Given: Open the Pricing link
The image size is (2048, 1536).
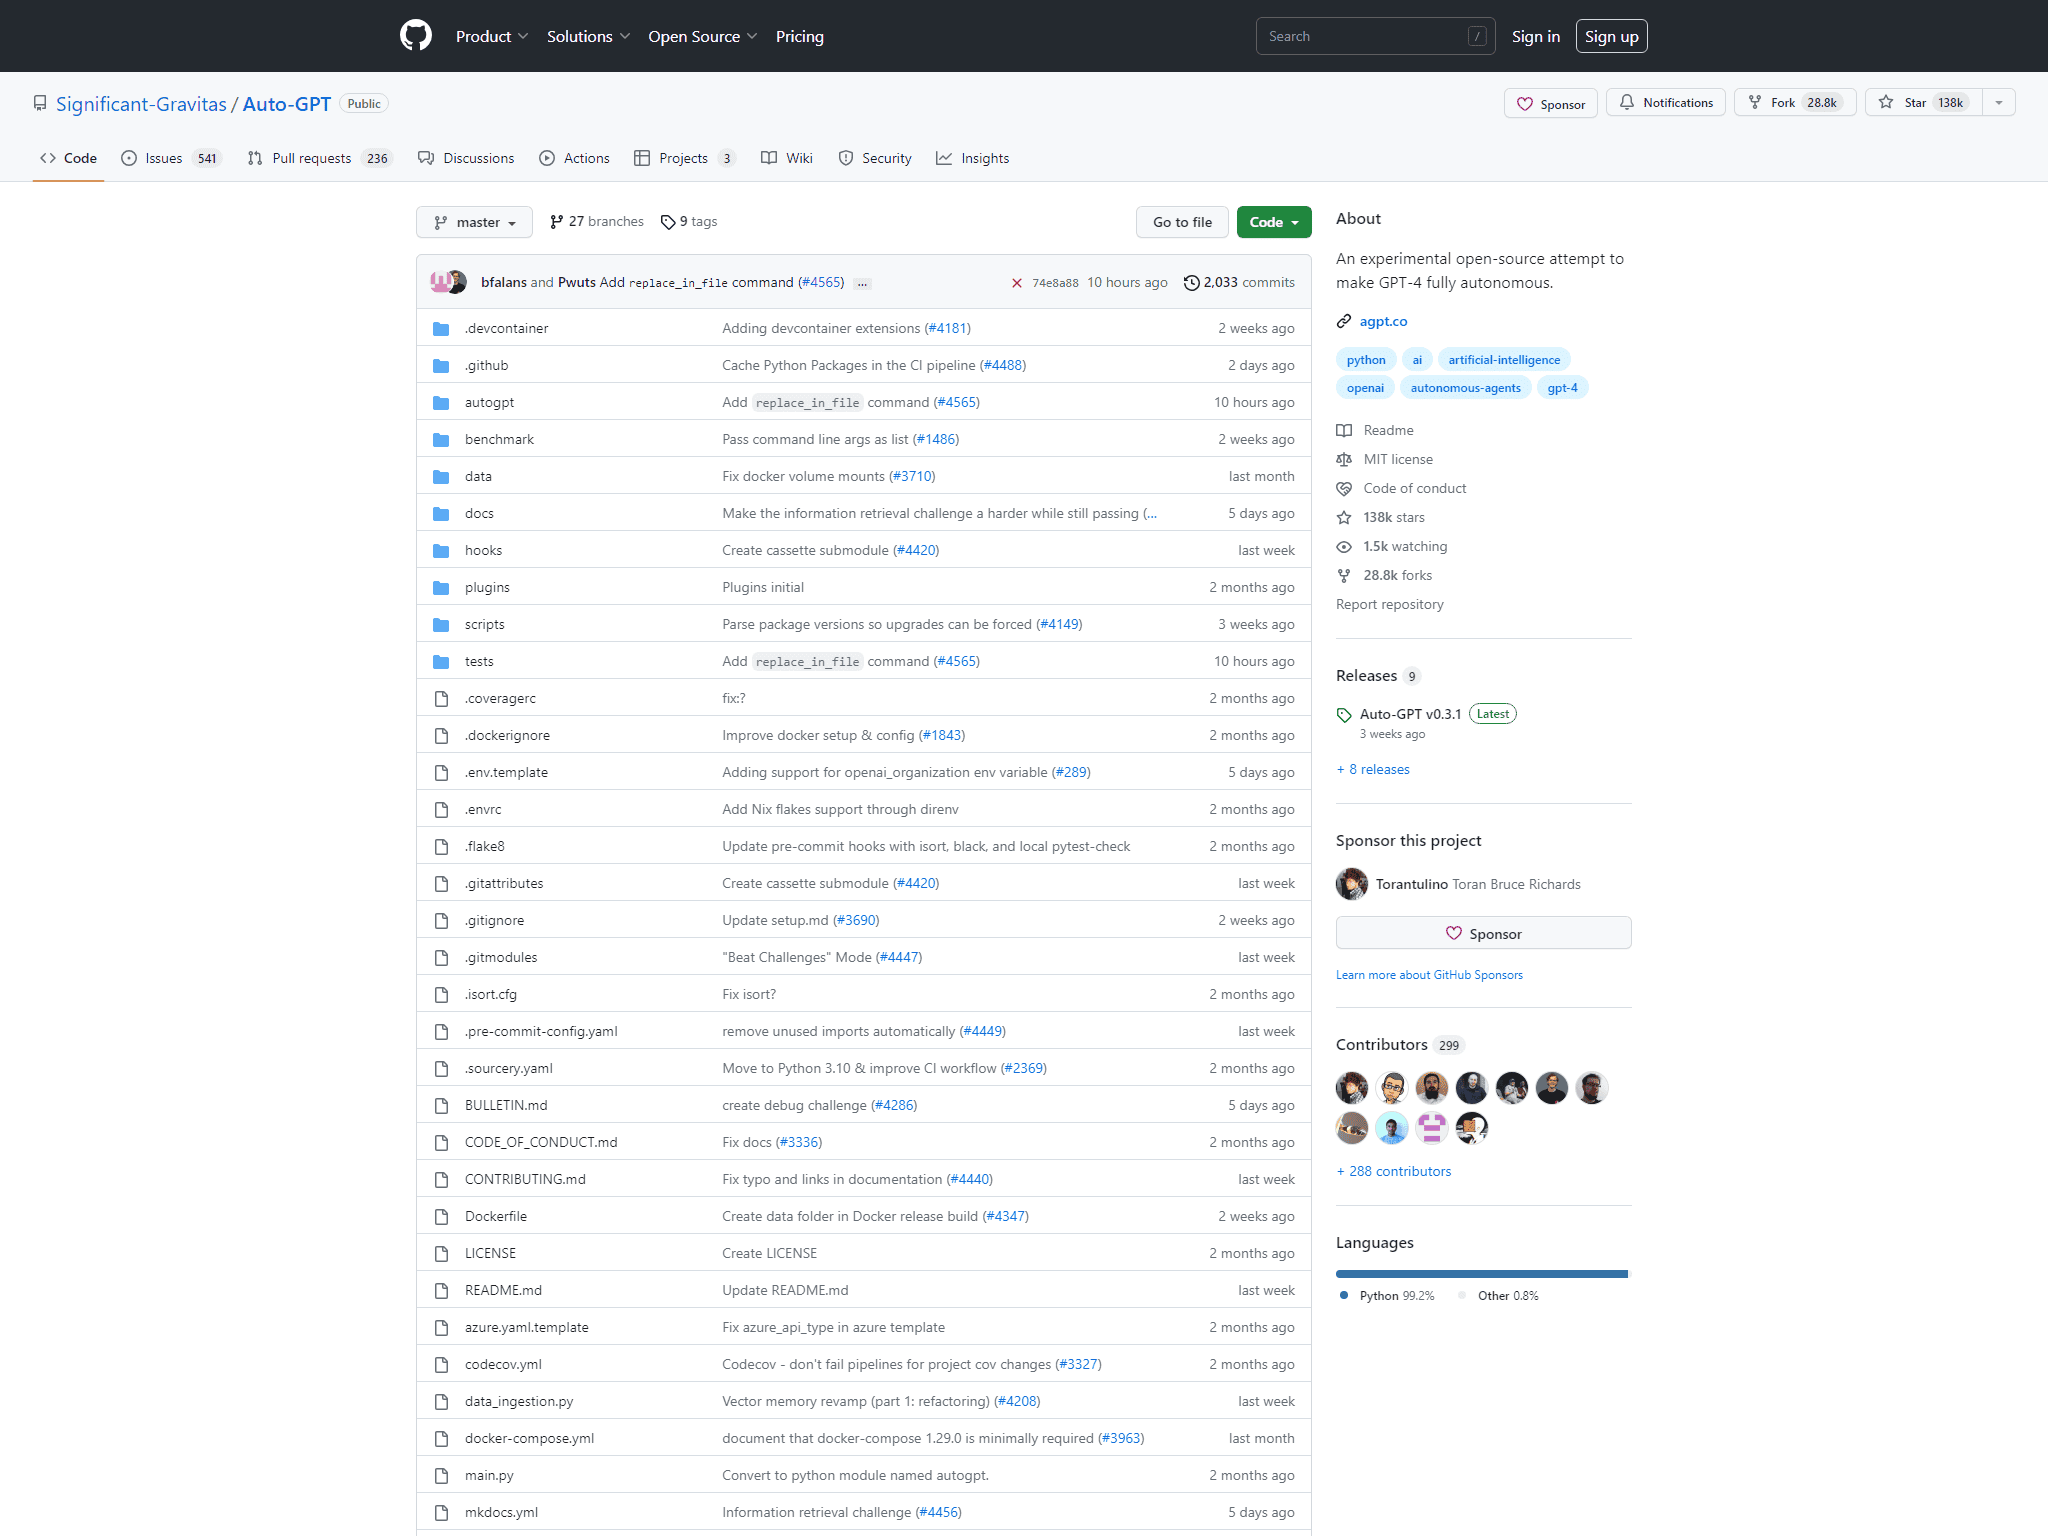Looking at the screenshot, I should (800, 36).
